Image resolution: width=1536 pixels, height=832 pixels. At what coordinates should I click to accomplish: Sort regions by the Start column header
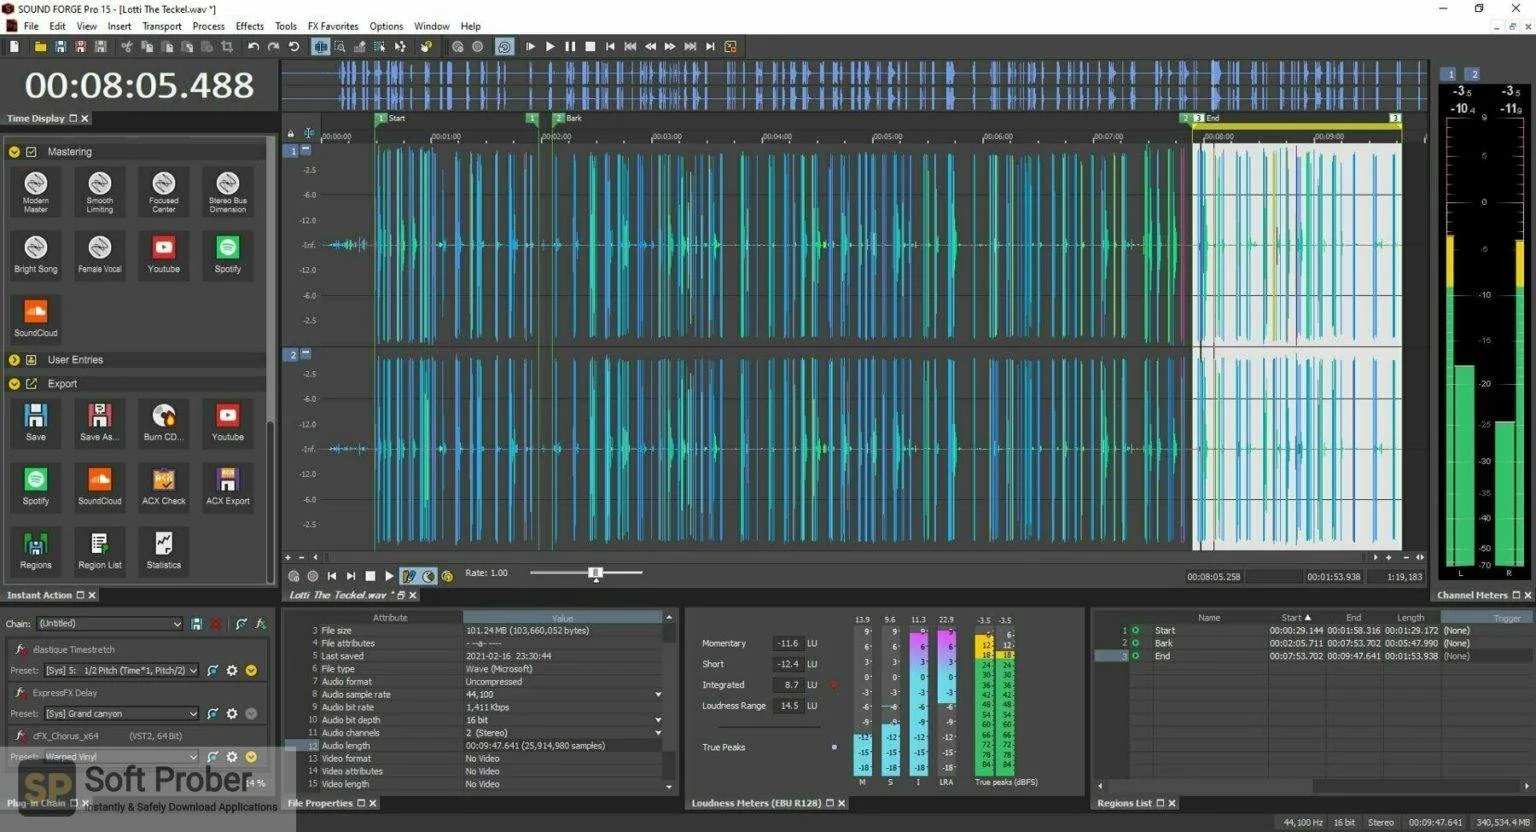coord(1296,618)
